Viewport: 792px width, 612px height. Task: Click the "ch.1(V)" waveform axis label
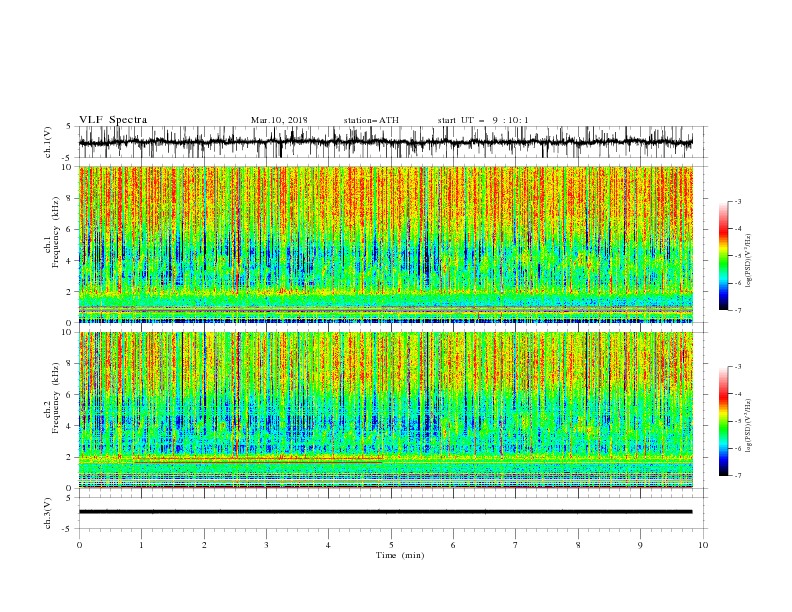click(x=48, y=142)
